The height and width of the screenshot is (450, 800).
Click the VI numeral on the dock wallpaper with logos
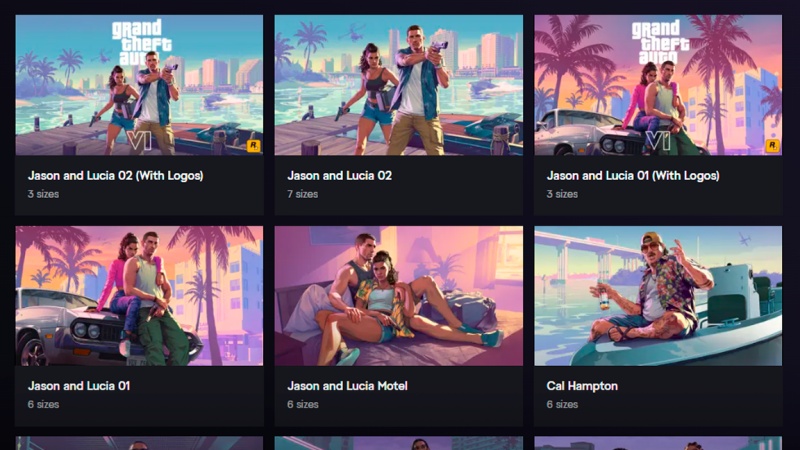(x=139, y=141)
